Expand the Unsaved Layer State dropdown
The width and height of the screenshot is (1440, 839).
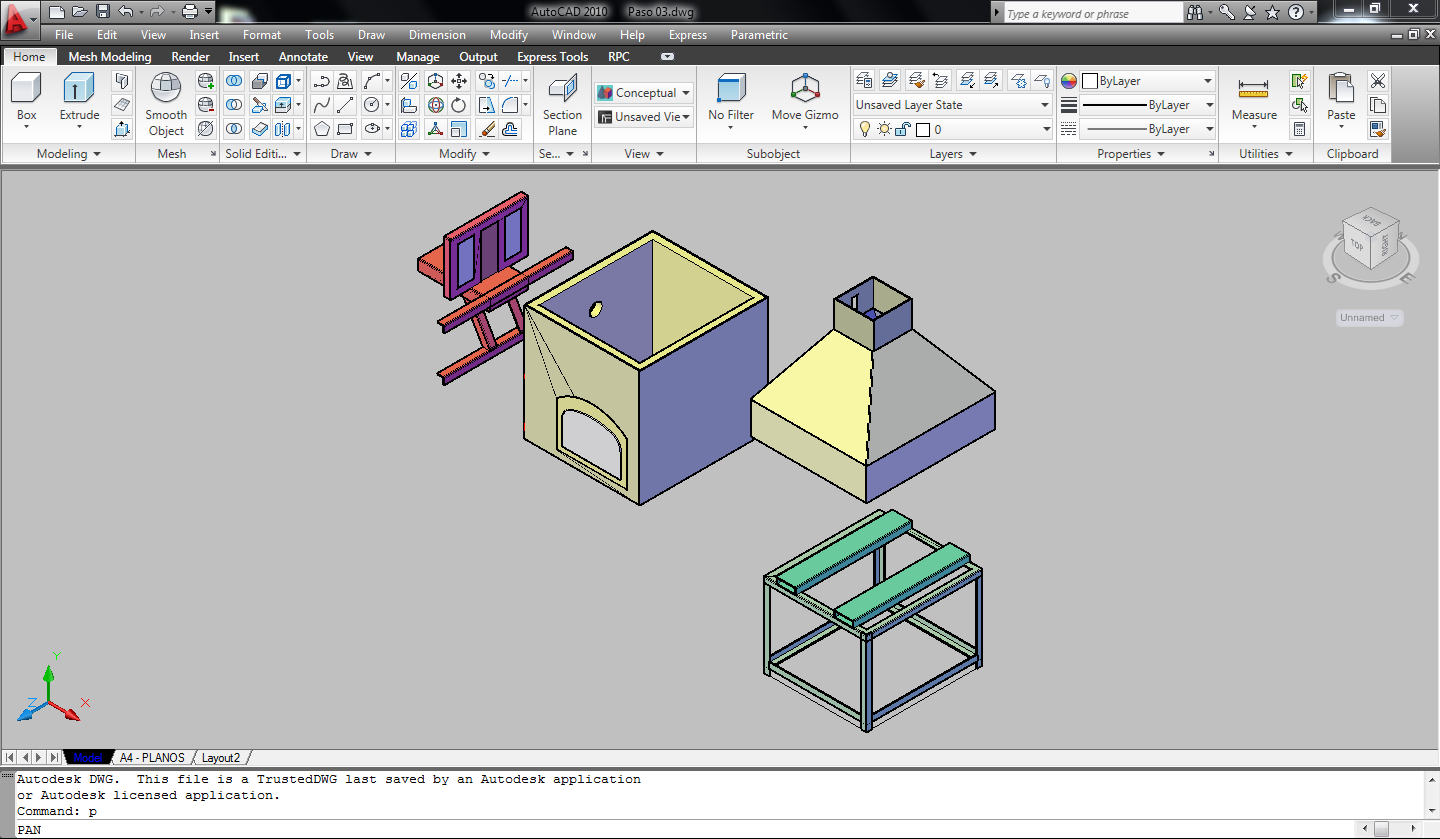pos(952,105)
